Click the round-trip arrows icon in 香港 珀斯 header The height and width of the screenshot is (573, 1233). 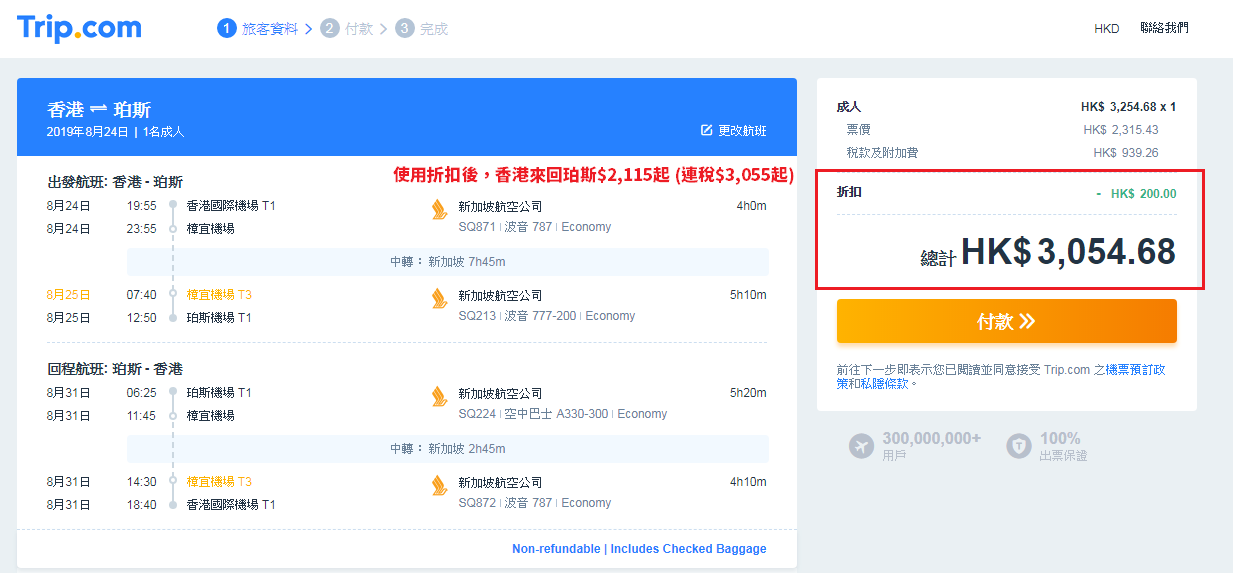pyautogui.click(x=98, y=109)
